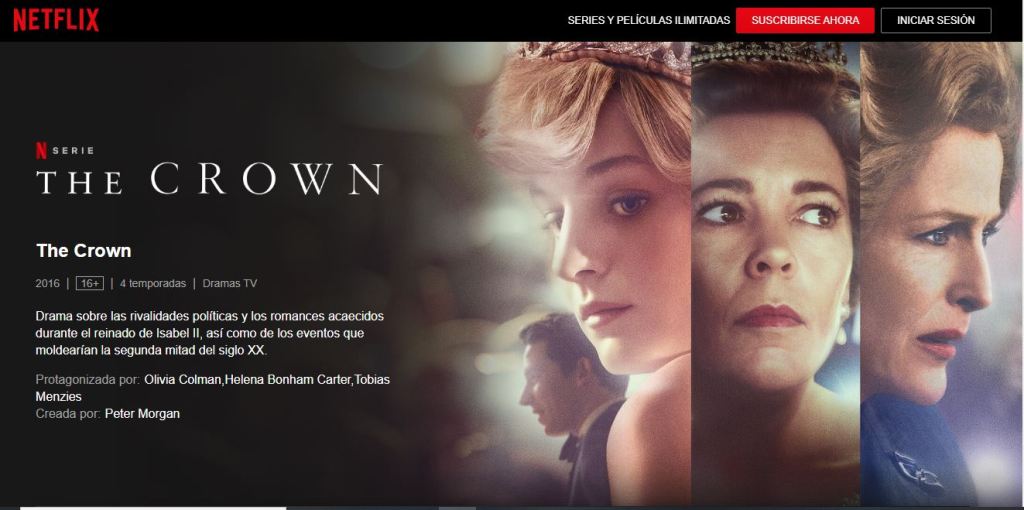This screenshot has height=510, width=1024.
Task: Click the 2016 release year label
Action: coord(47,283)
